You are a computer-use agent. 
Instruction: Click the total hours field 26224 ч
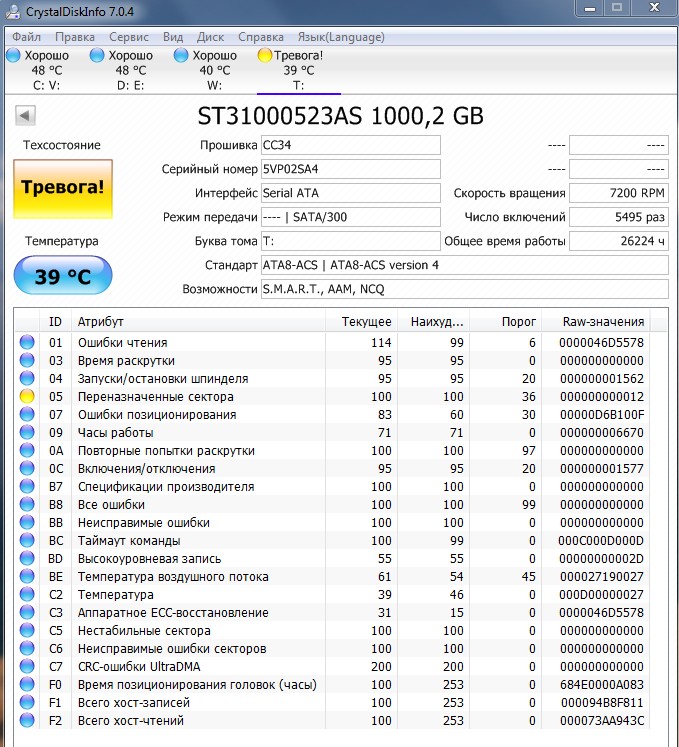[619, 241]
